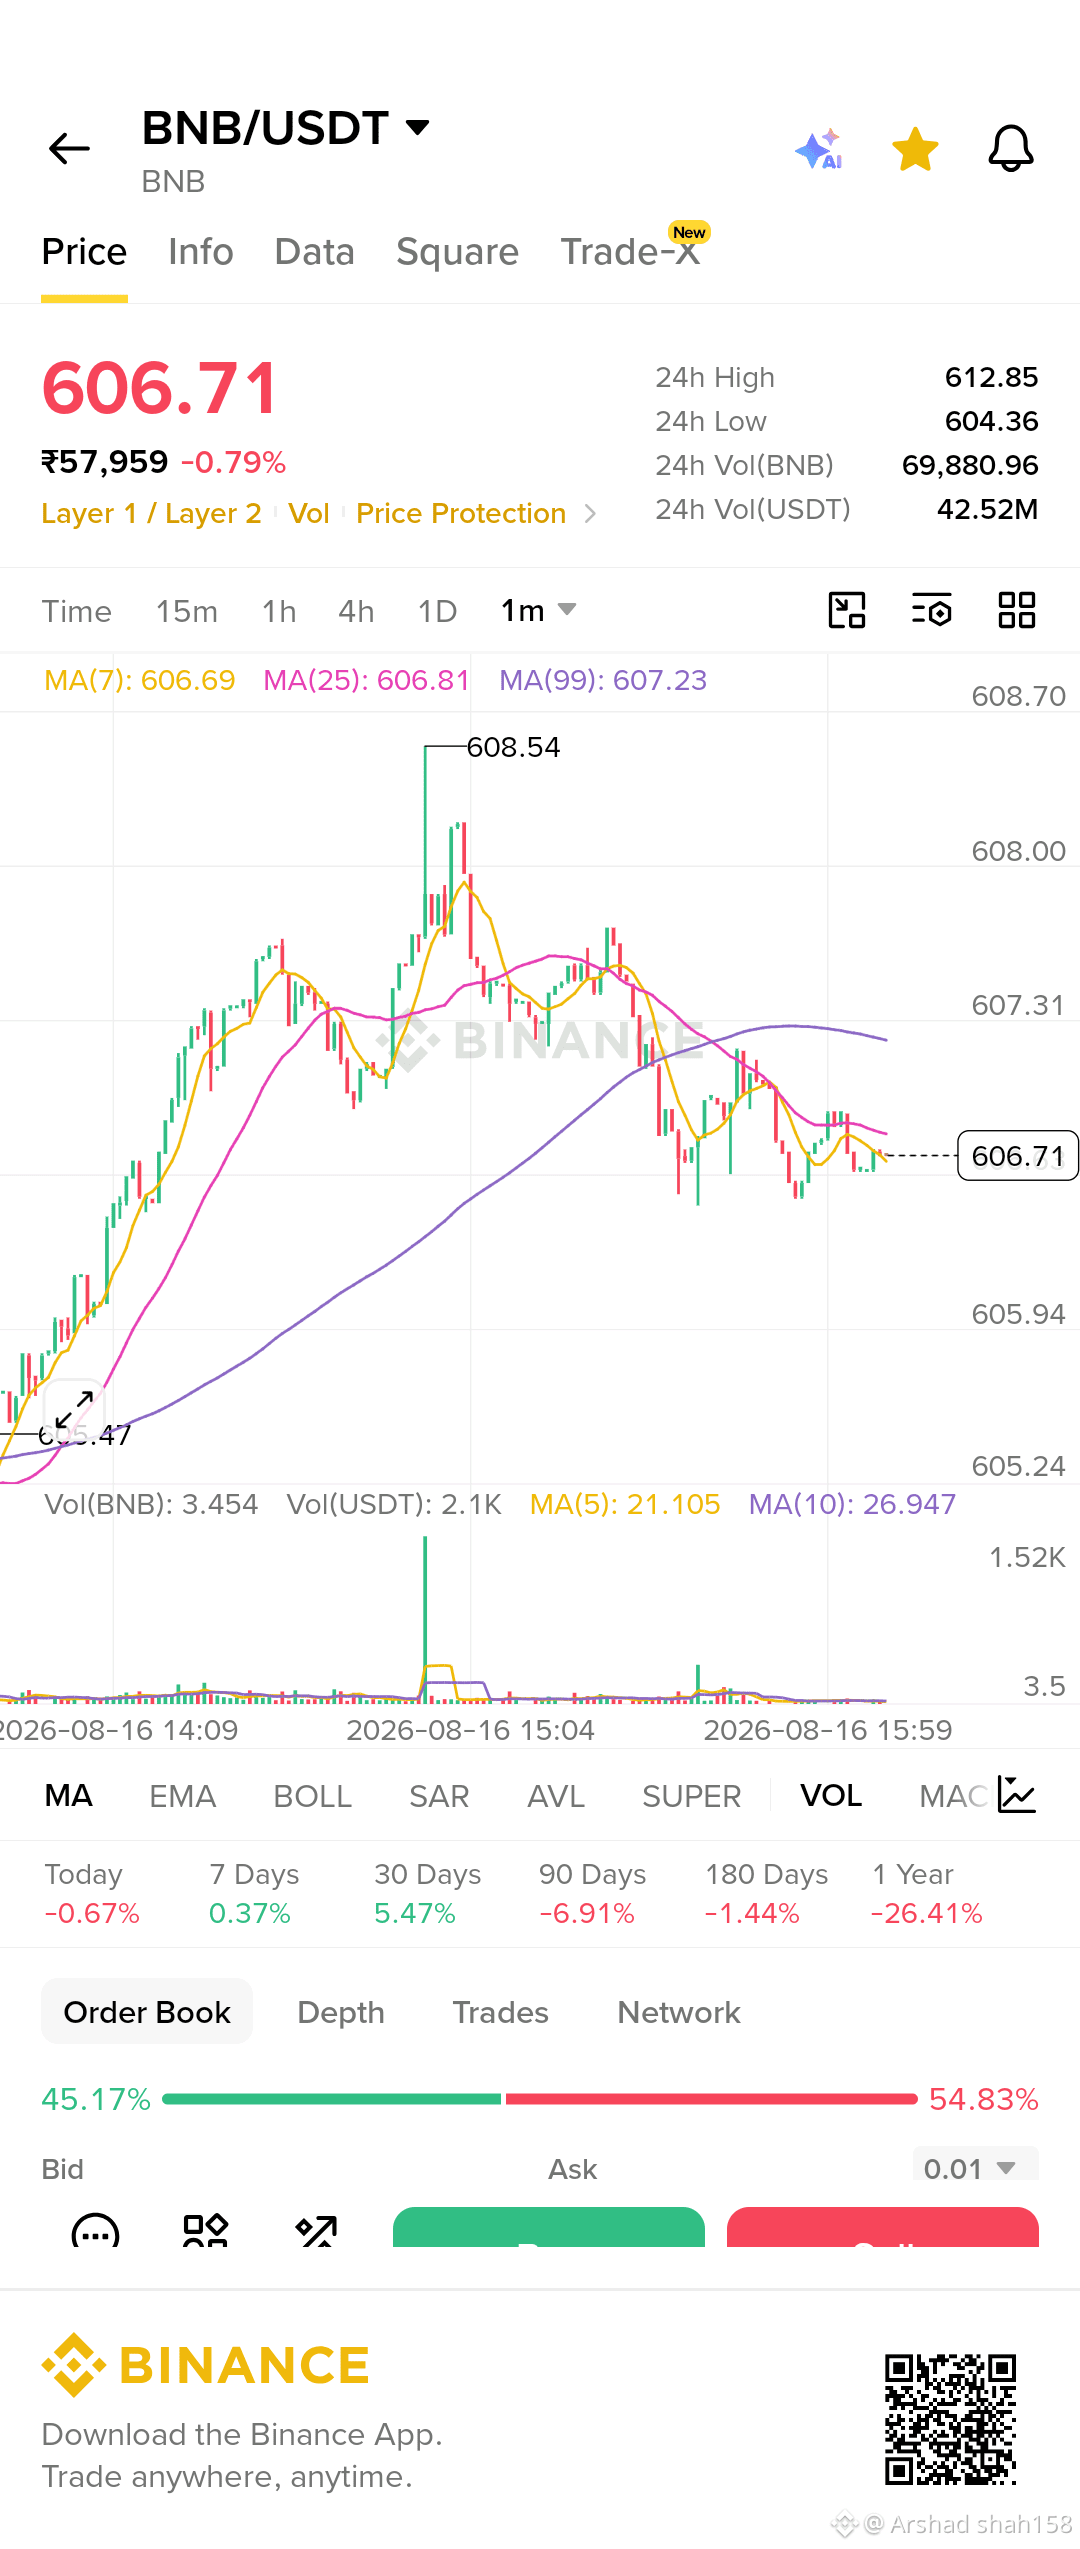
Task: Tap the 1 Year -26.41% change
Action: click(x=927, y=1893)
